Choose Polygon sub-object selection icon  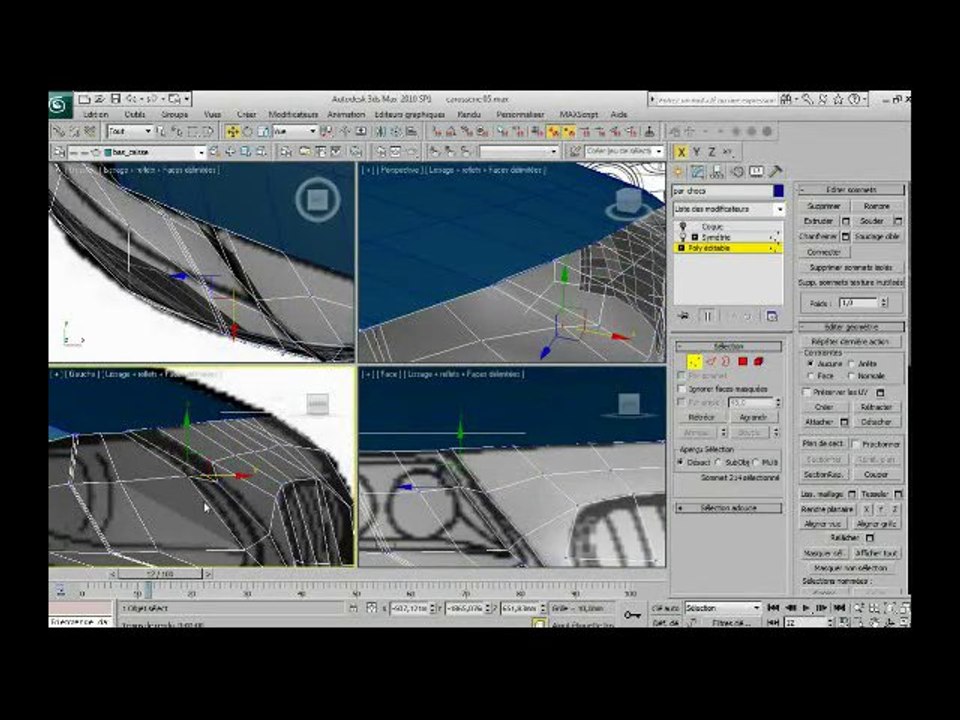pyautogui.click(x=743, y=362)
